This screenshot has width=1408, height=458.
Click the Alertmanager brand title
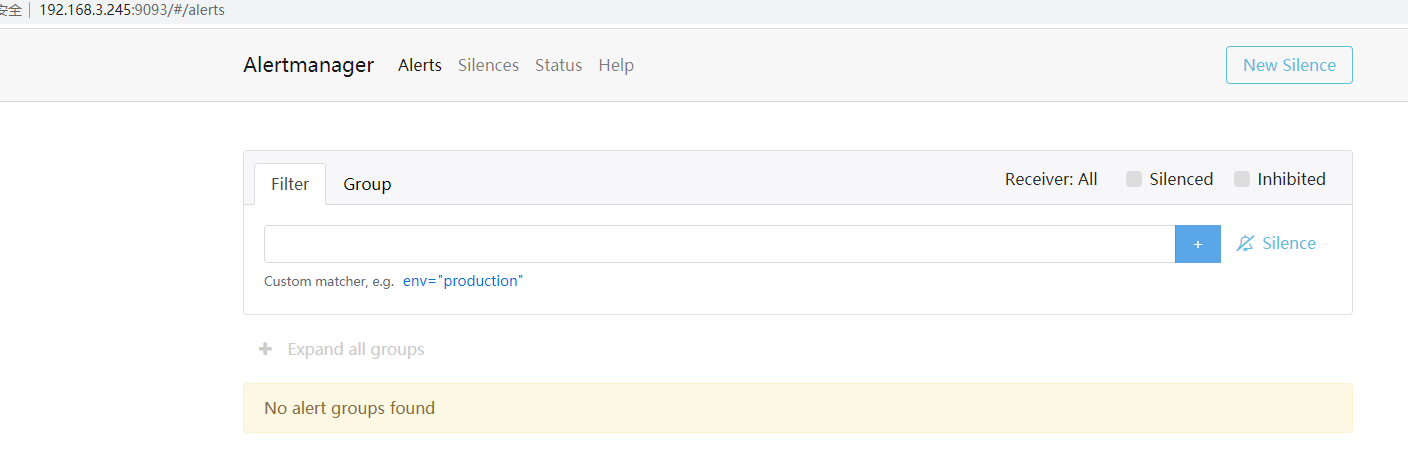308,65
